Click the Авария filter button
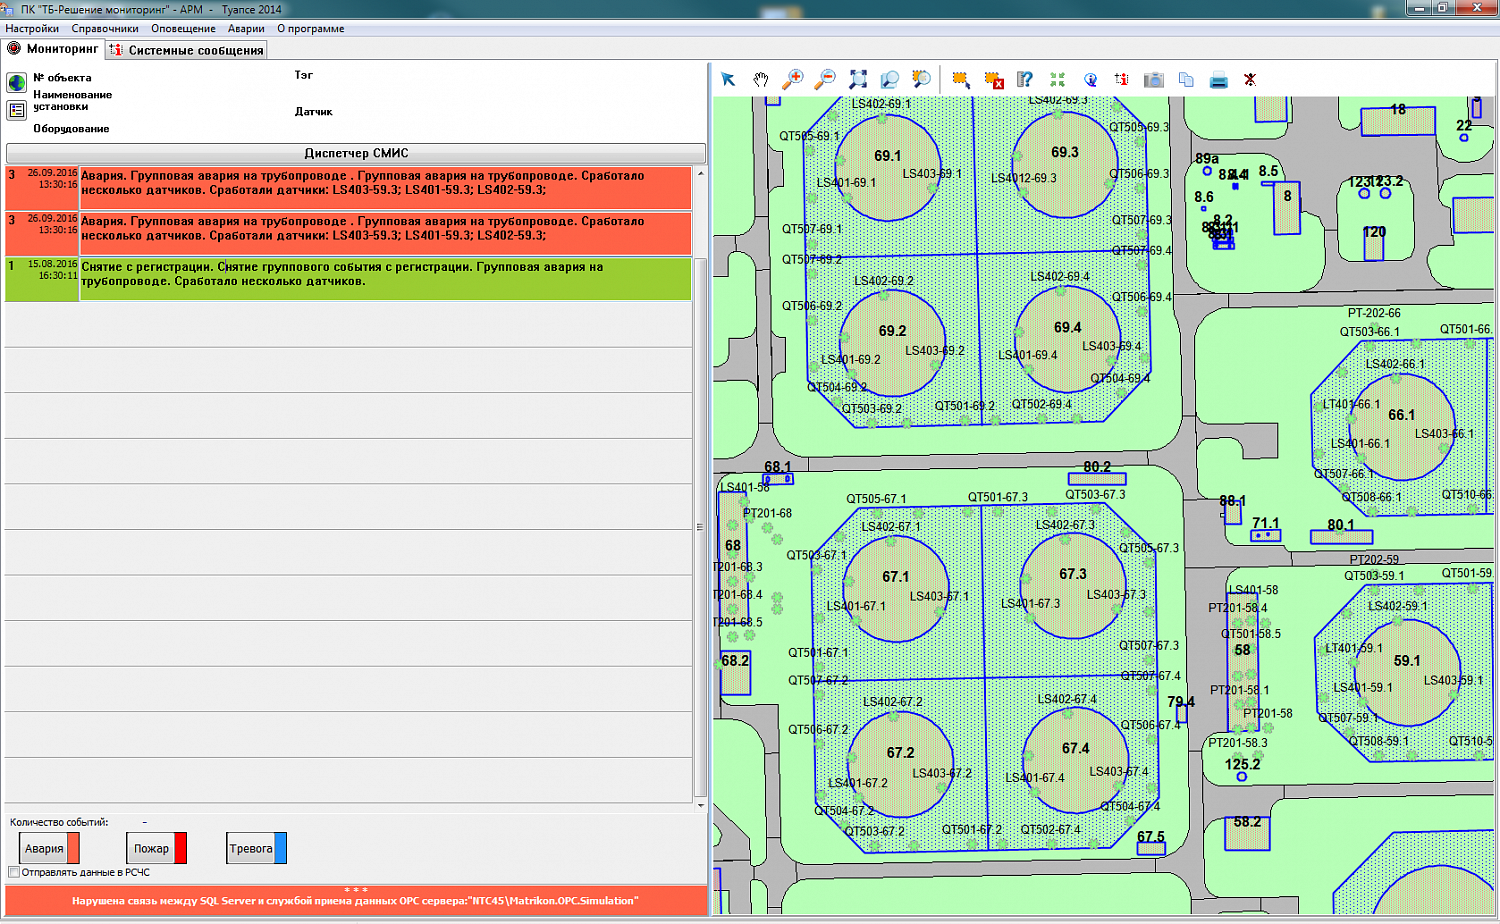 click(49, 848)
